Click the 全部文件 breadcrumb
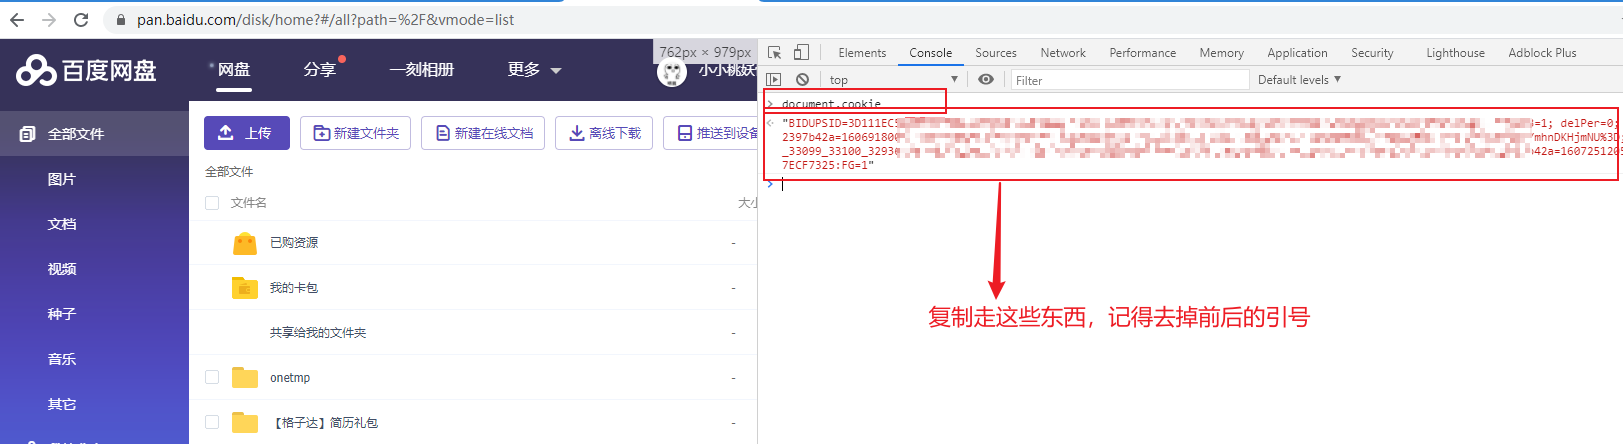 coord(229,172)
